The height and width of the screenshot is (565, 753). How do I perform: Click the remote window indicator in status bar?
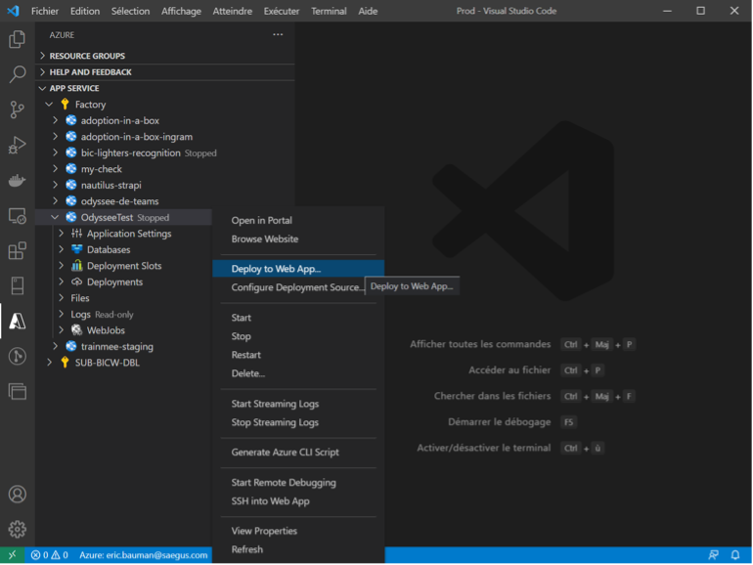point(12,555)
